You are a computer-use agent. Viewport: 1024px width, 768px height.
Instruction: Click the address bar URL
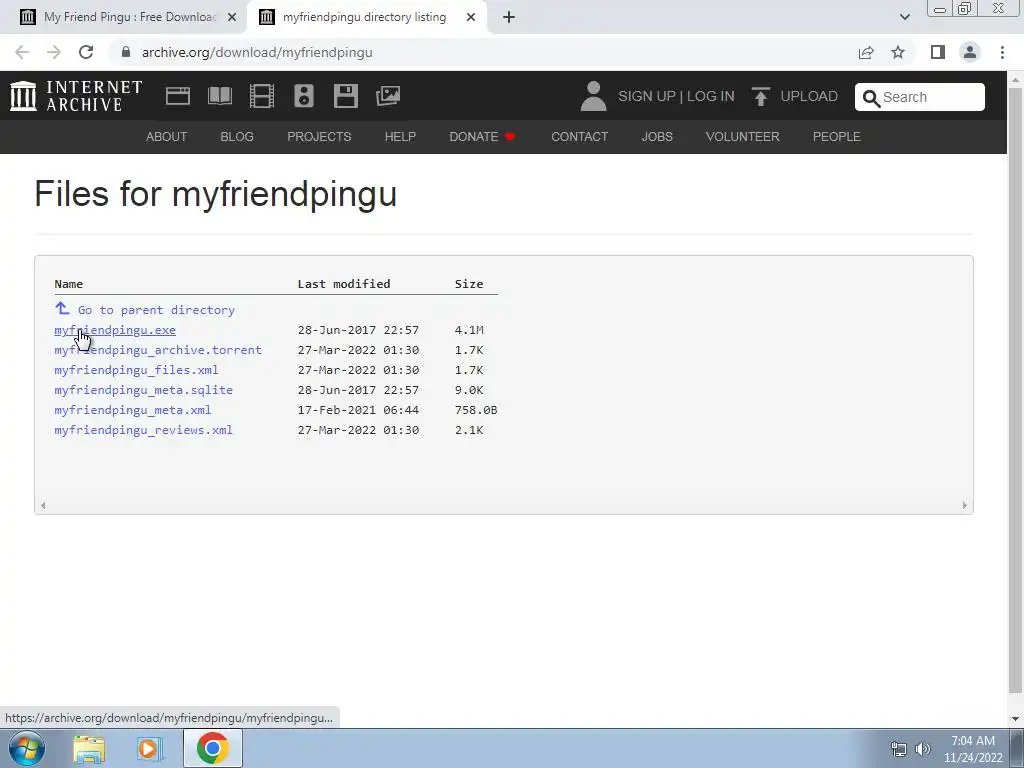257,52
